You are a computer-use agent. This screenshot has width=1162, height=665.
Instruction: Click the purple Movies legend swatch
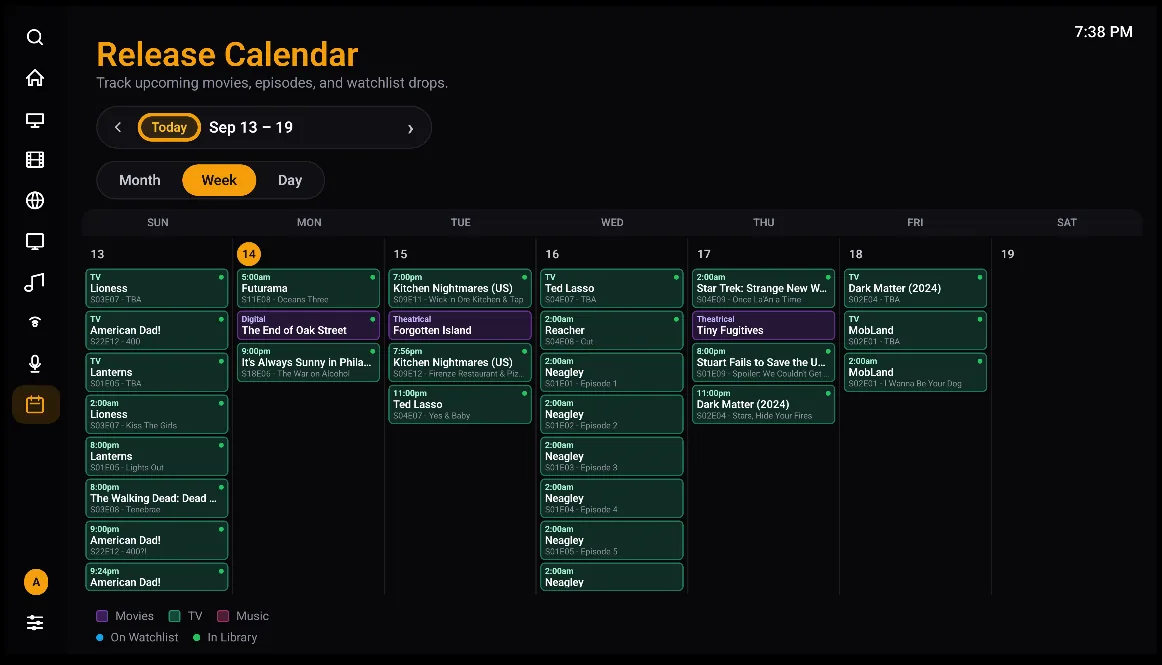click(x=102, y=616)
